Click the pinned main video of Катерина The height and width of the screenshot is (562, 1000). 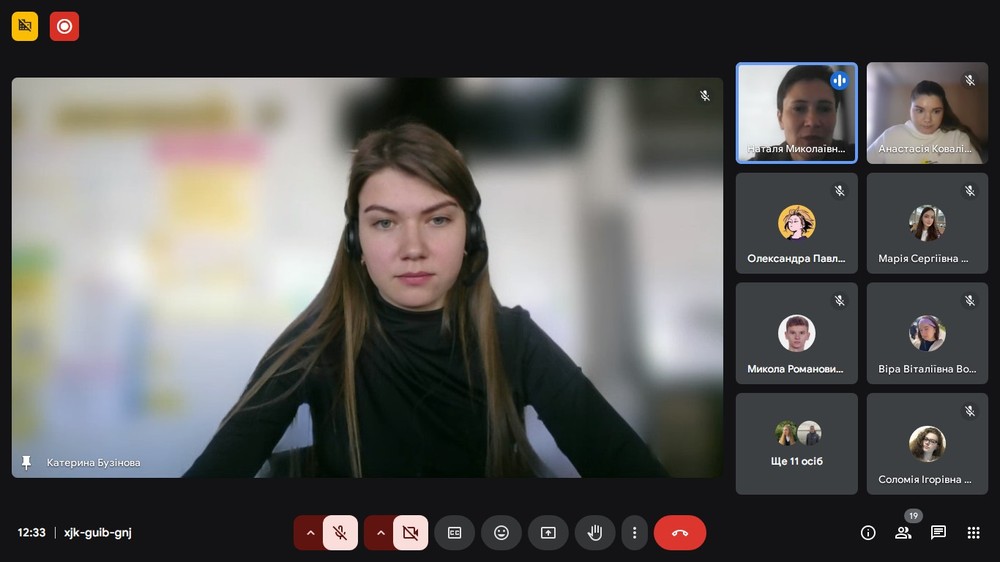[367, 277]
